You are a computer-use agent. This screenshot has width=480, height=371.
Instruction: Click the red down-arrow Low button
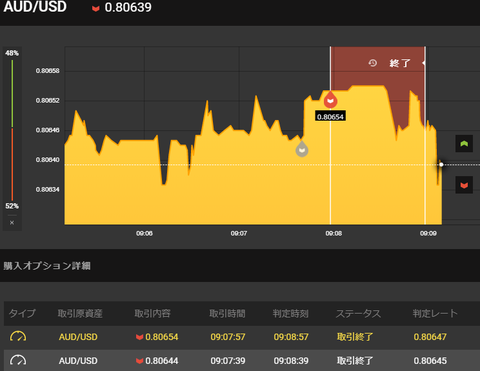464,185
